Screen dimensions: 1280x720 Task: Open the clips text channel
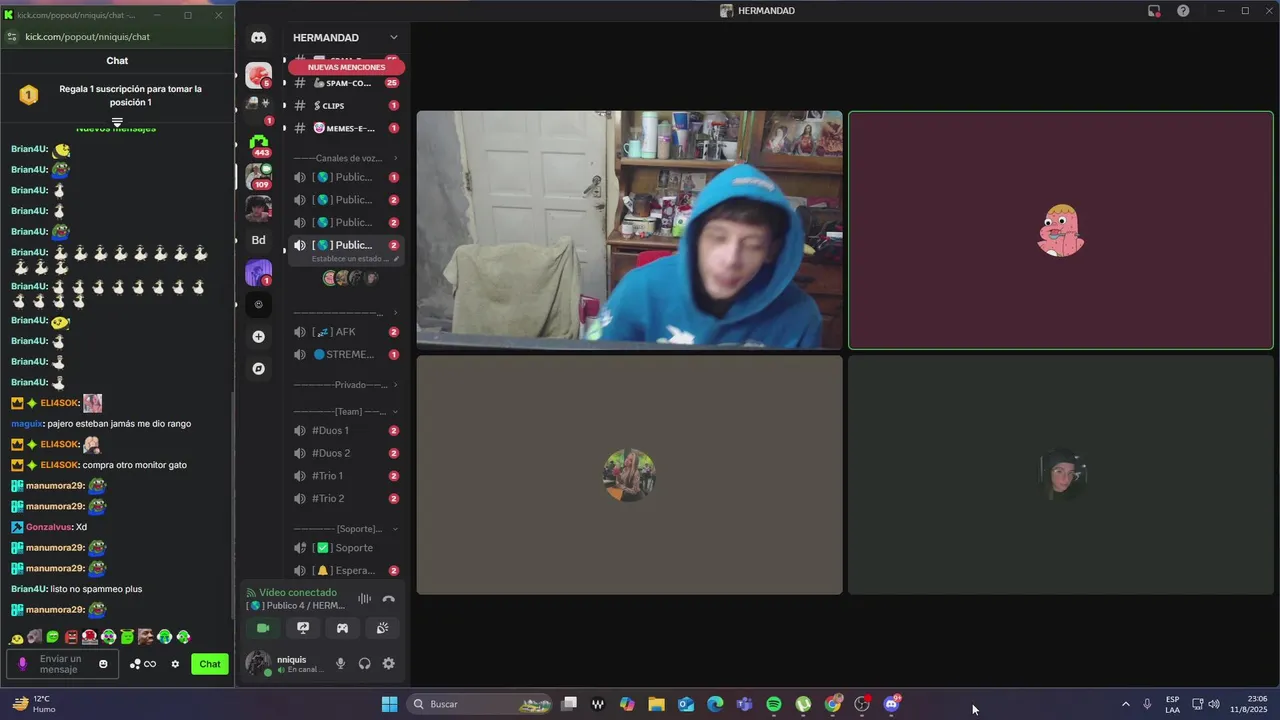[345, 105]
